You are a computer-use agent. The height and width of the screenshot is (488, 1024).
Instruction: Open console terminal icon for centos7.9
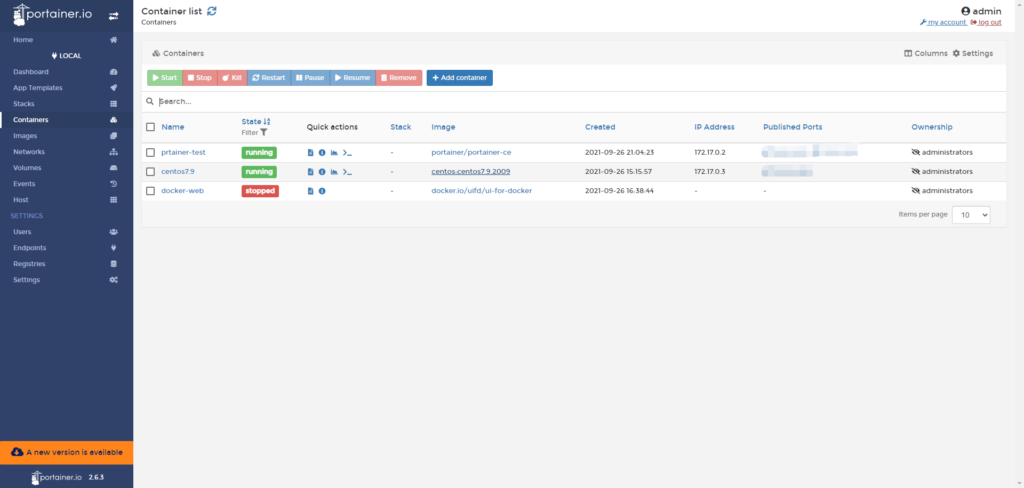pos(347,172)
